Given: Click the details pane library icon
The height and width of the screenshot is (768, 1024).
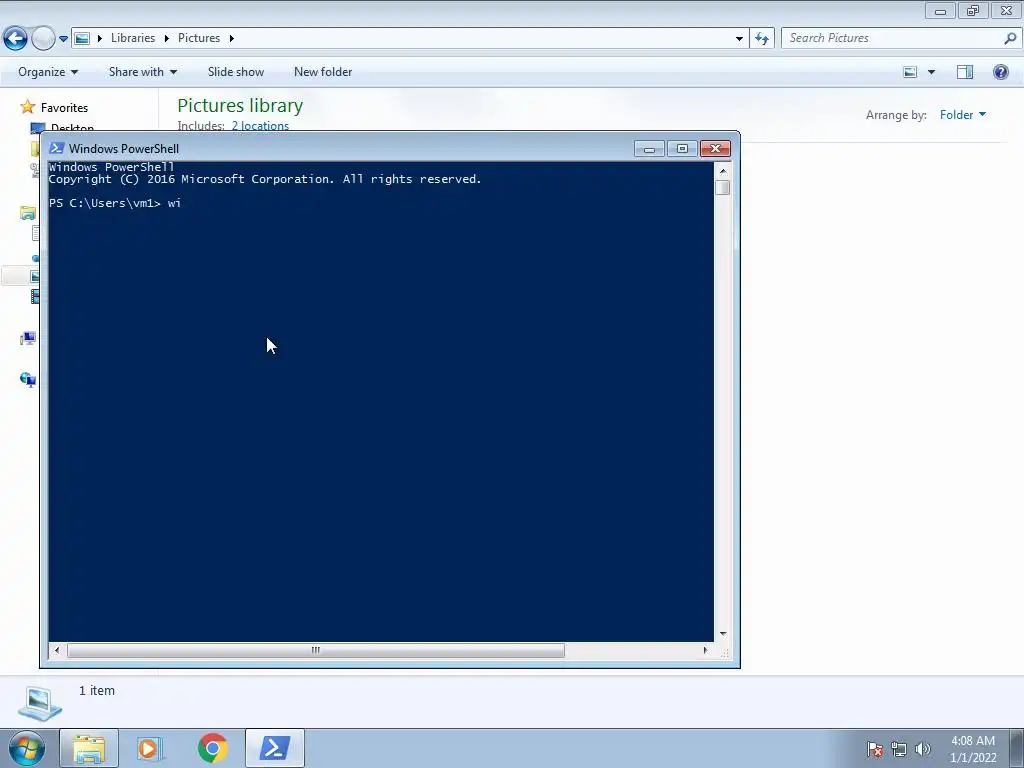Looking at the screenshot, I should (x=40, y=703).
